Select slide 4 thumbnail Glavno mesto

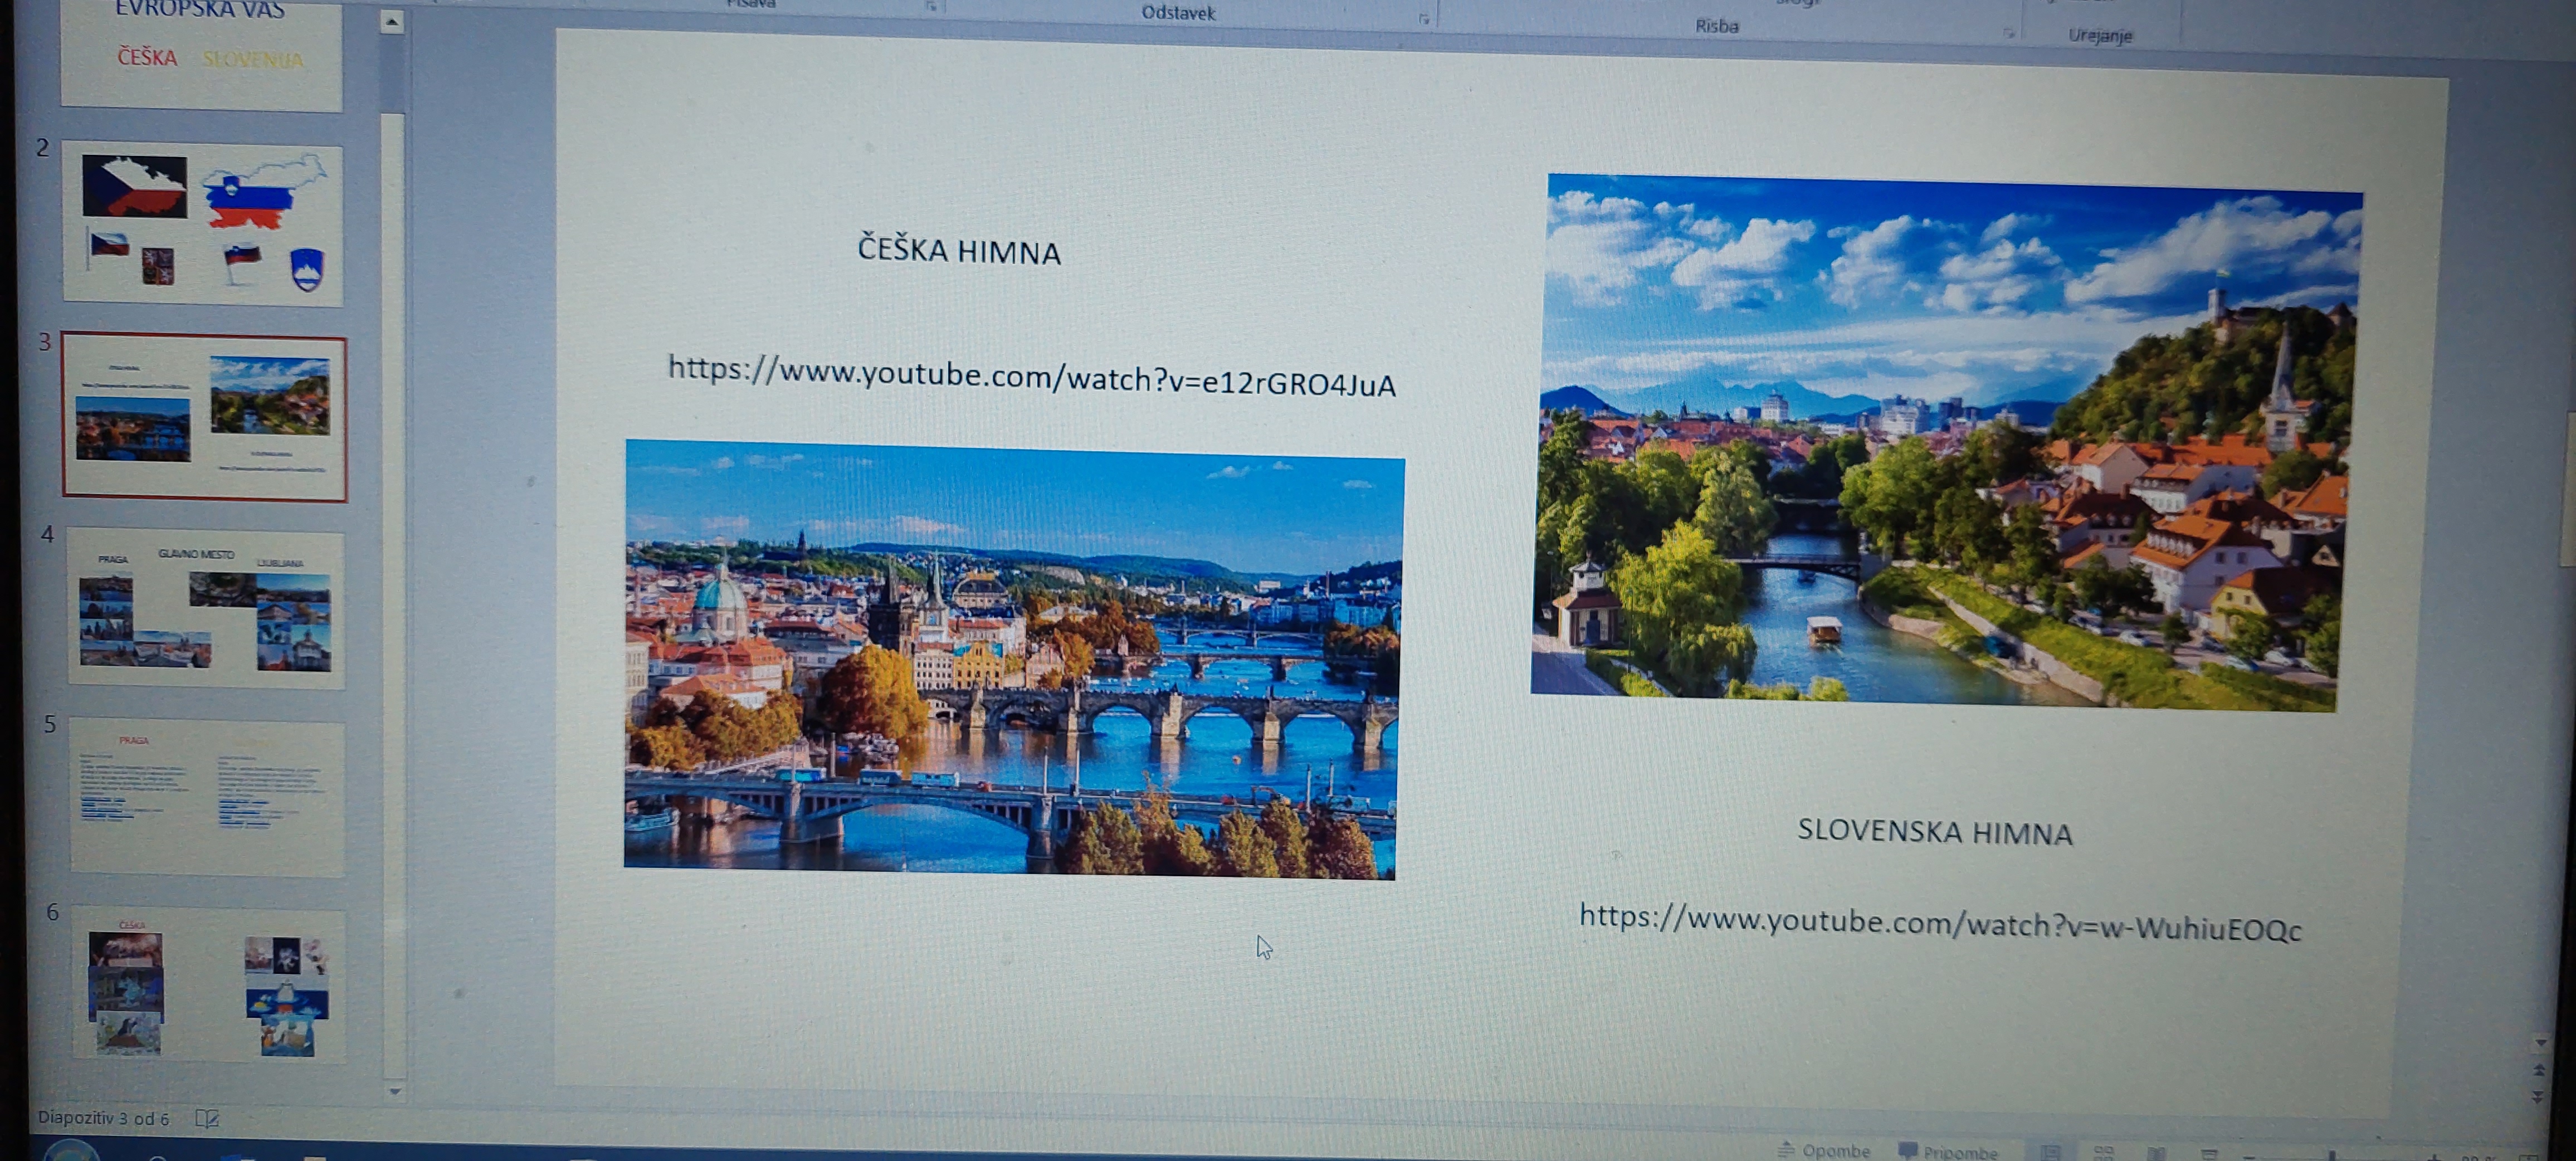point(206,609)
